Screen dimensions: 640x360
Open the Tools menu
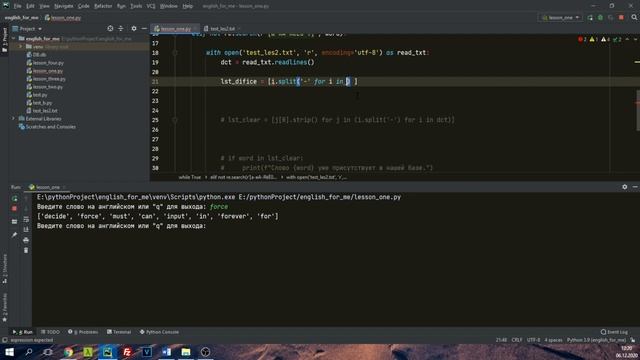tap(136, 6)
